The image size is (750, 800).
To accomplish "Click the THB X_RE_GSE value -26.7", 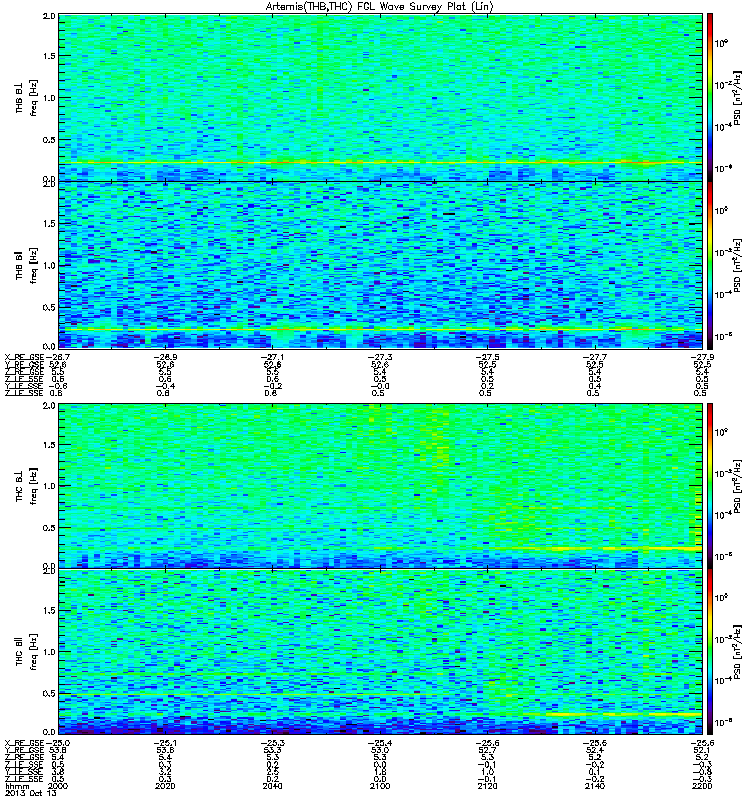I will click(57, 357).
